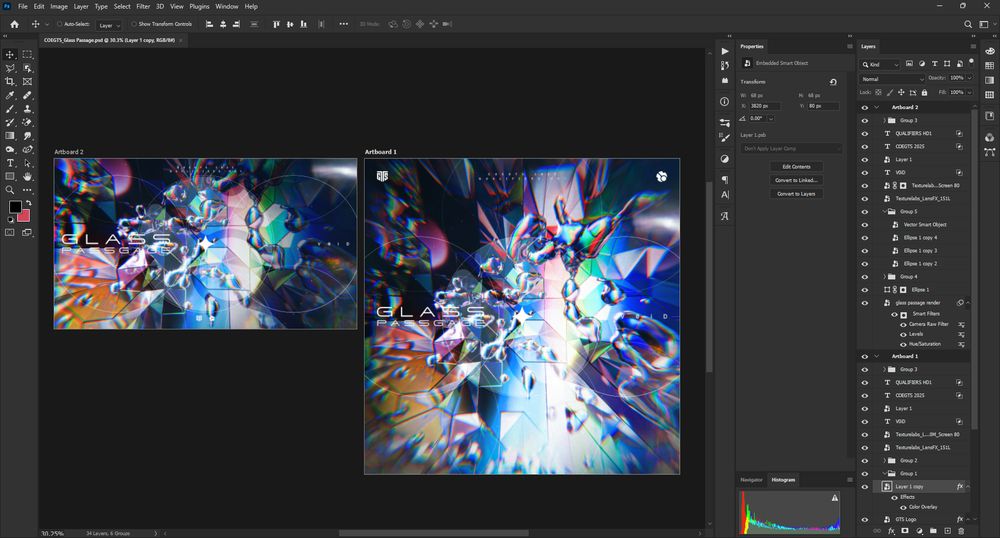This screenshot has height=538, width=1000.
Task: Select the Type tool
Action: [x=10, y=163]
